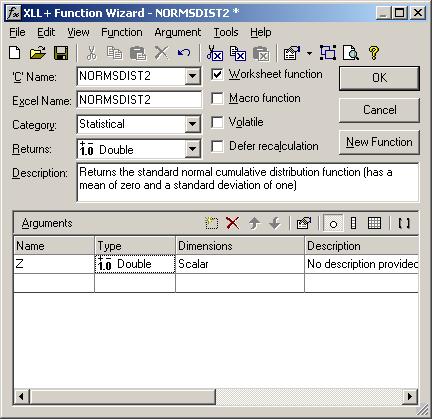
Task: Click the horizontal scrollbar right arrow
Action: 410,397
